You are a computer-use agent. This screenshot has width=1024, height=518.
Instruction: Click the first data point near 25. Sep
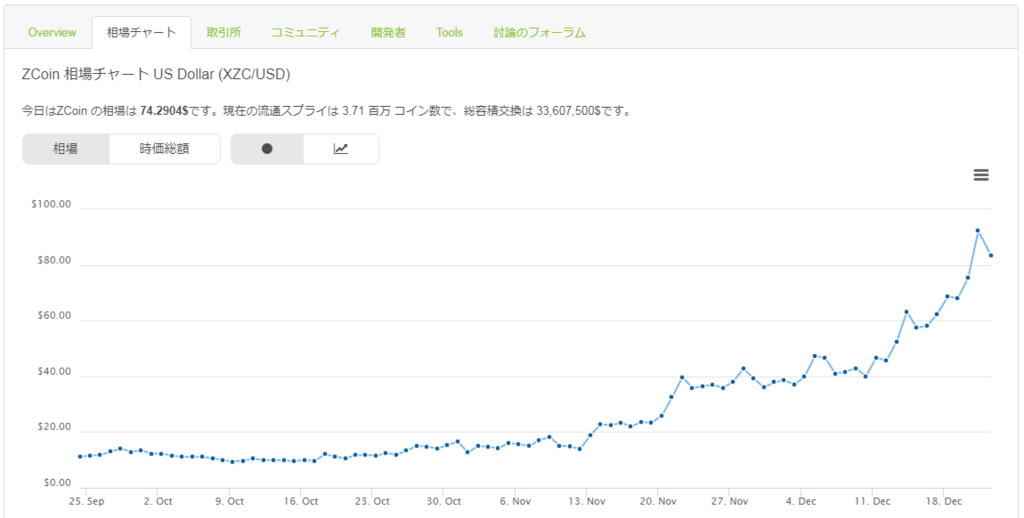[x=80, y=457]
